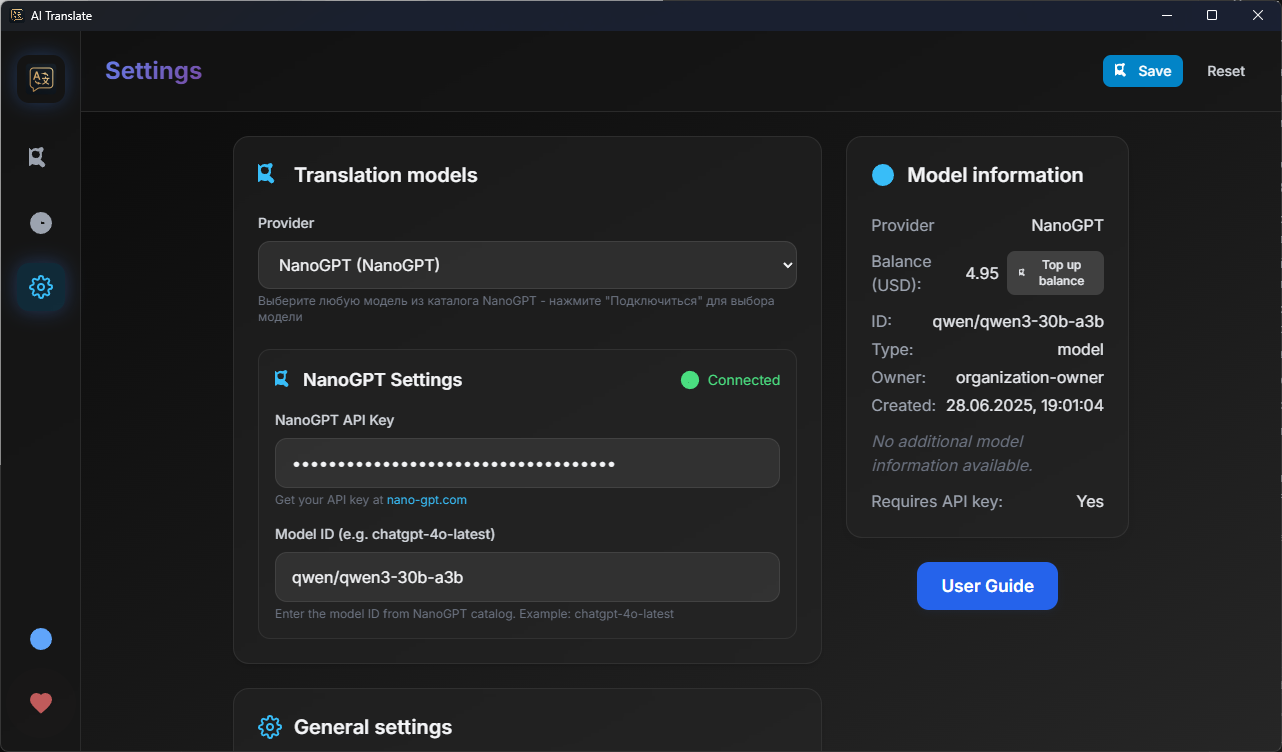Click the AI Translate title bar app icon
This screenshot has width=1282, height=752.
click(17, 15)
